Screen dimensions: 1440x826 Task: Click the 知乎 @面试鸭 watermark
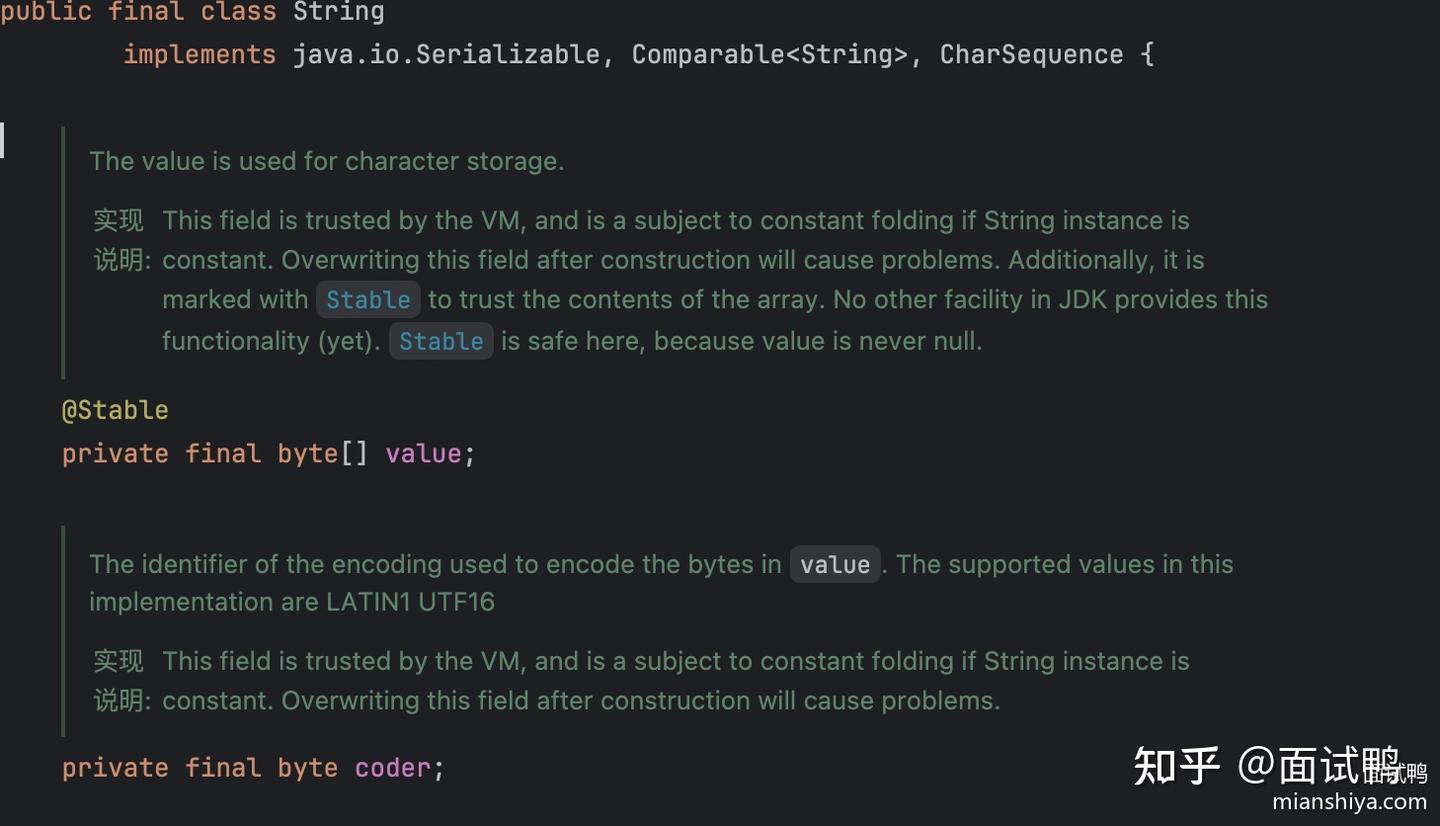1280,765
